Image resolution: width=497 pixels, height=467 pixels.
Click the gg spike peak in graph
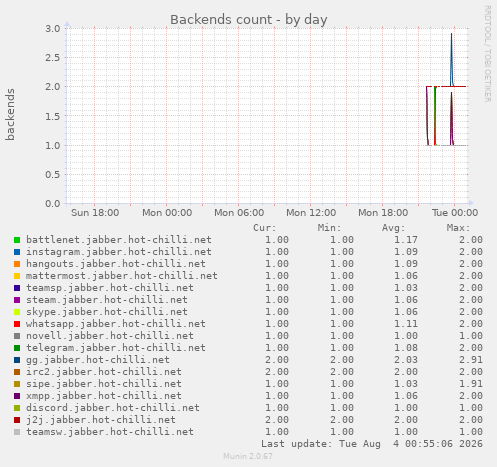click(x=452, y=34)
